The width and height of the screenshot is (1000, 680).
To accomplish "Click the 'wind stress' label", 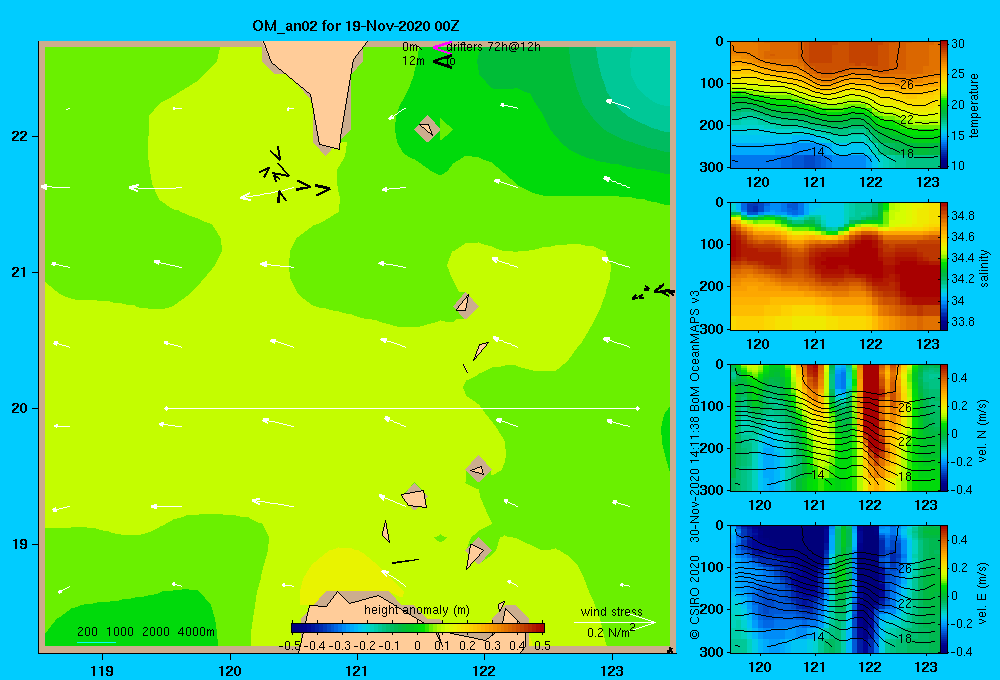I will click(x=612, y=611).
